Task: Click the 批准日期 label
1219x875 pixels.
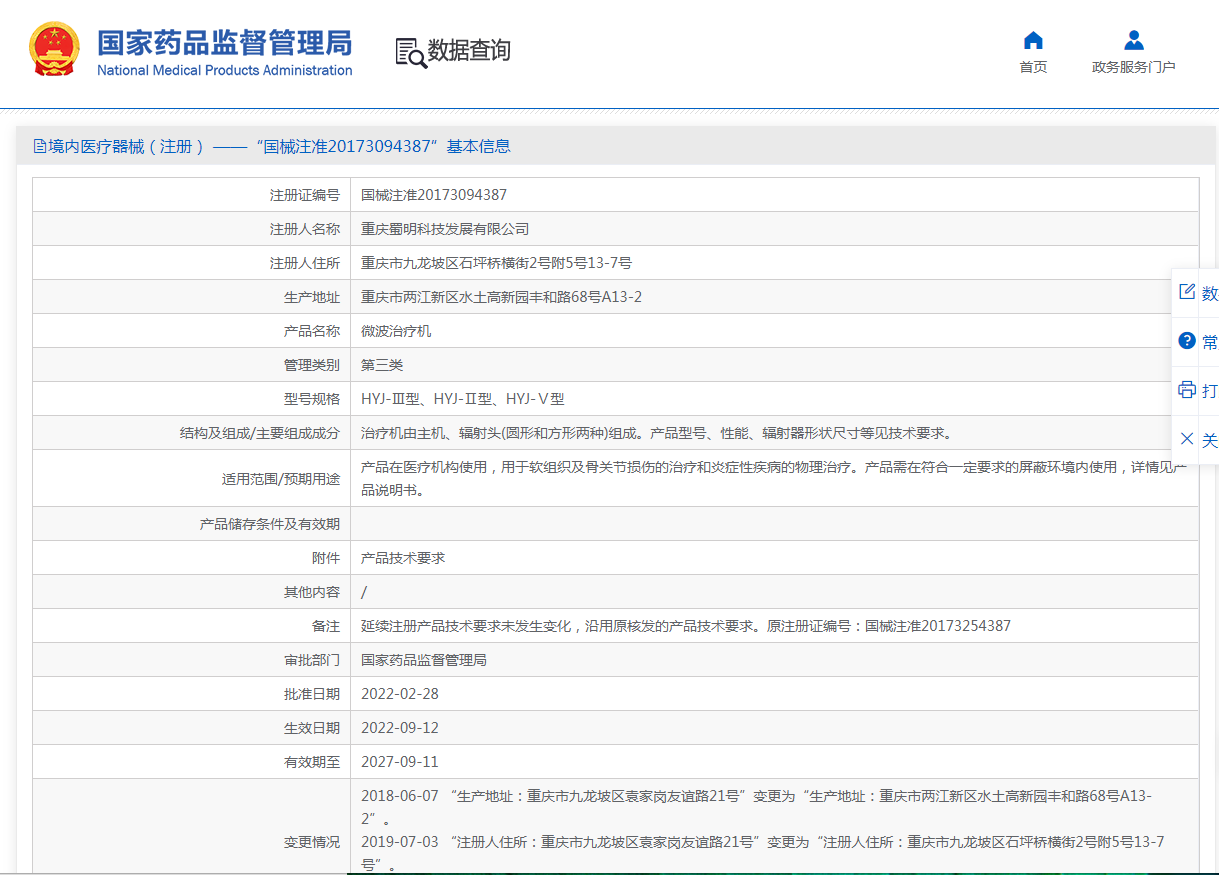Action: pyautogui.click(x=312, y=694)
